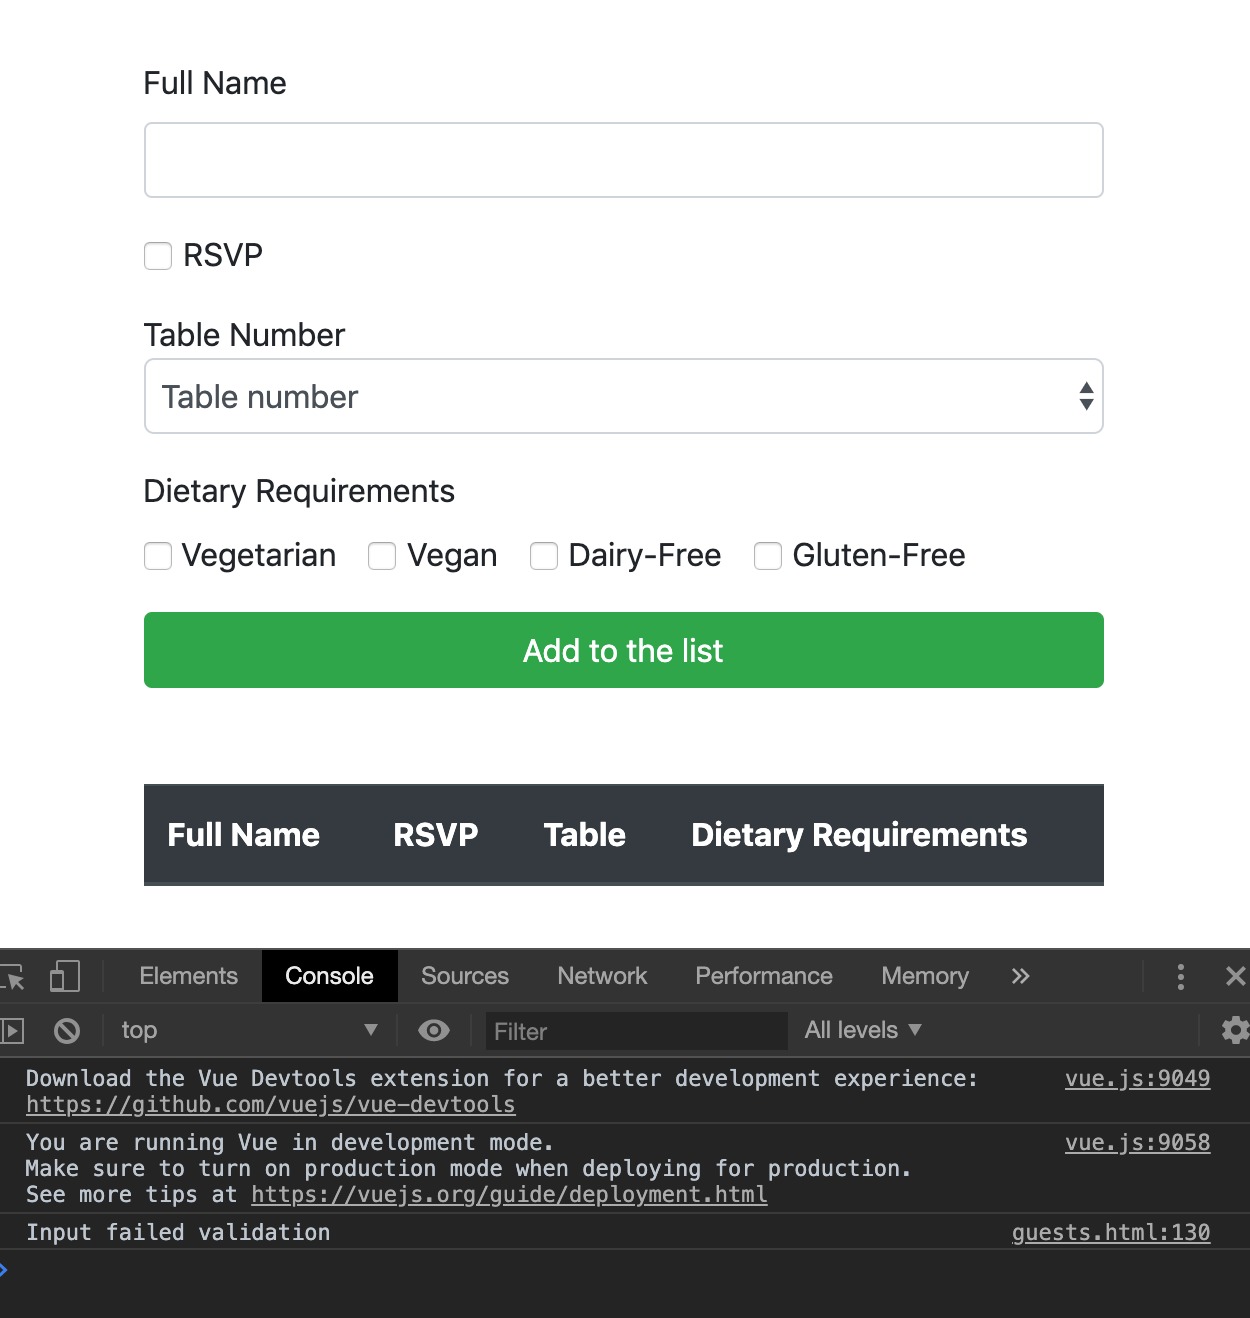Click the Full Name input field
Screen dimensions: 1250x1318
pyautogui.click(x=623, y=161)
